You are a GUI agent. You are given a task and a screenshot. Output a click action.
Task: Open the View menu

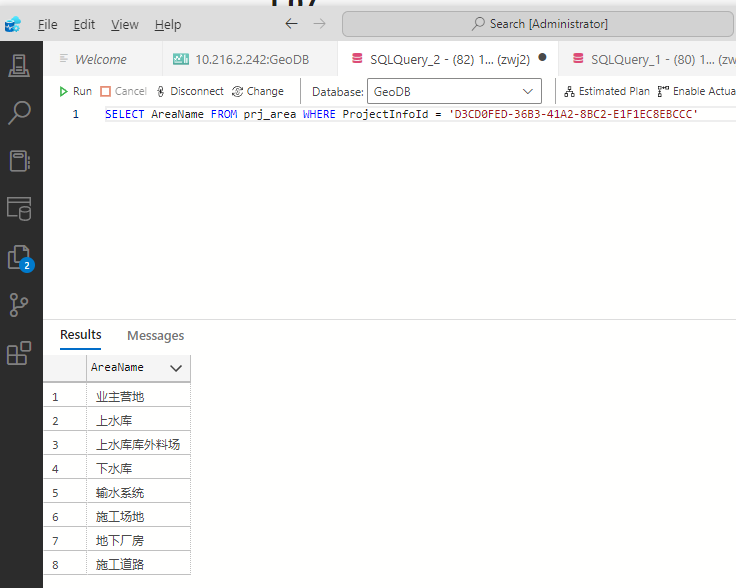125,24
